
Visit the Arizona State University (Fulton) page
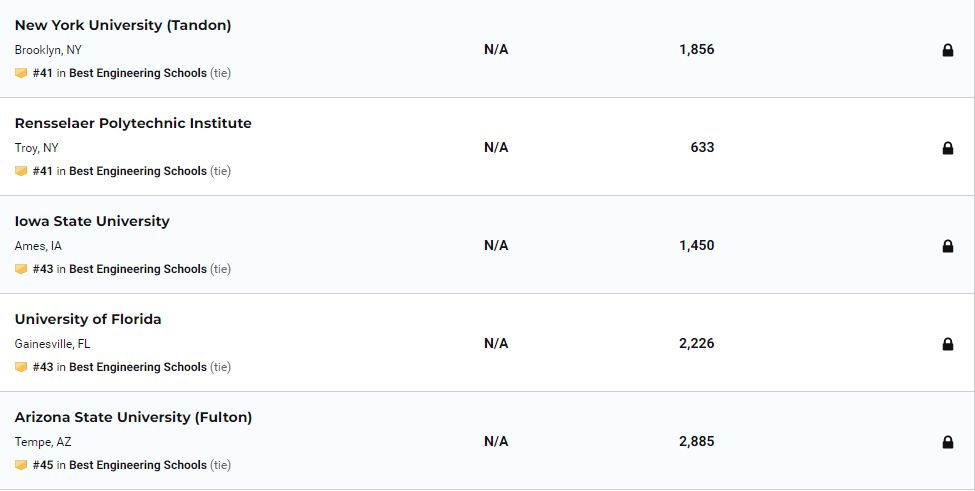click(x=133, y=417)
